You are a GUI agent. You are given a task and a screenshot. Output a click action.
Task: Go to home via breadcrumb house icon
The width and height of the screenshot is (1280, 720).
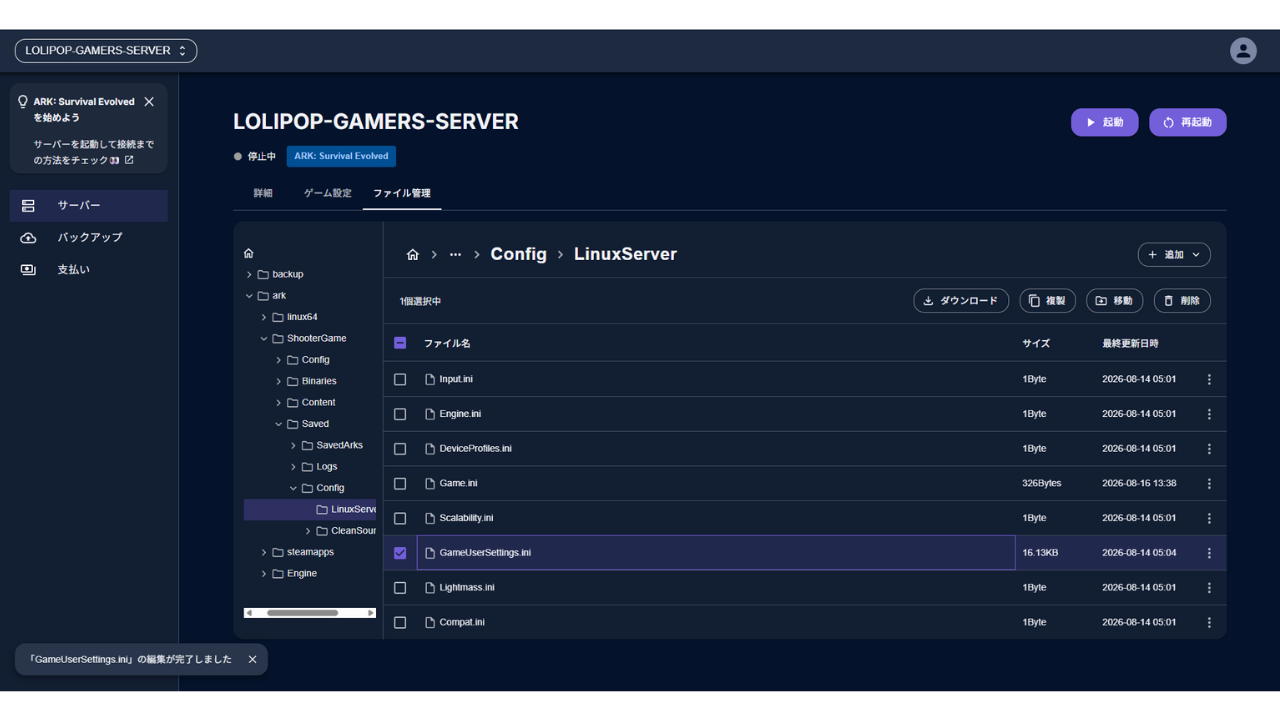tap(412, 255)
